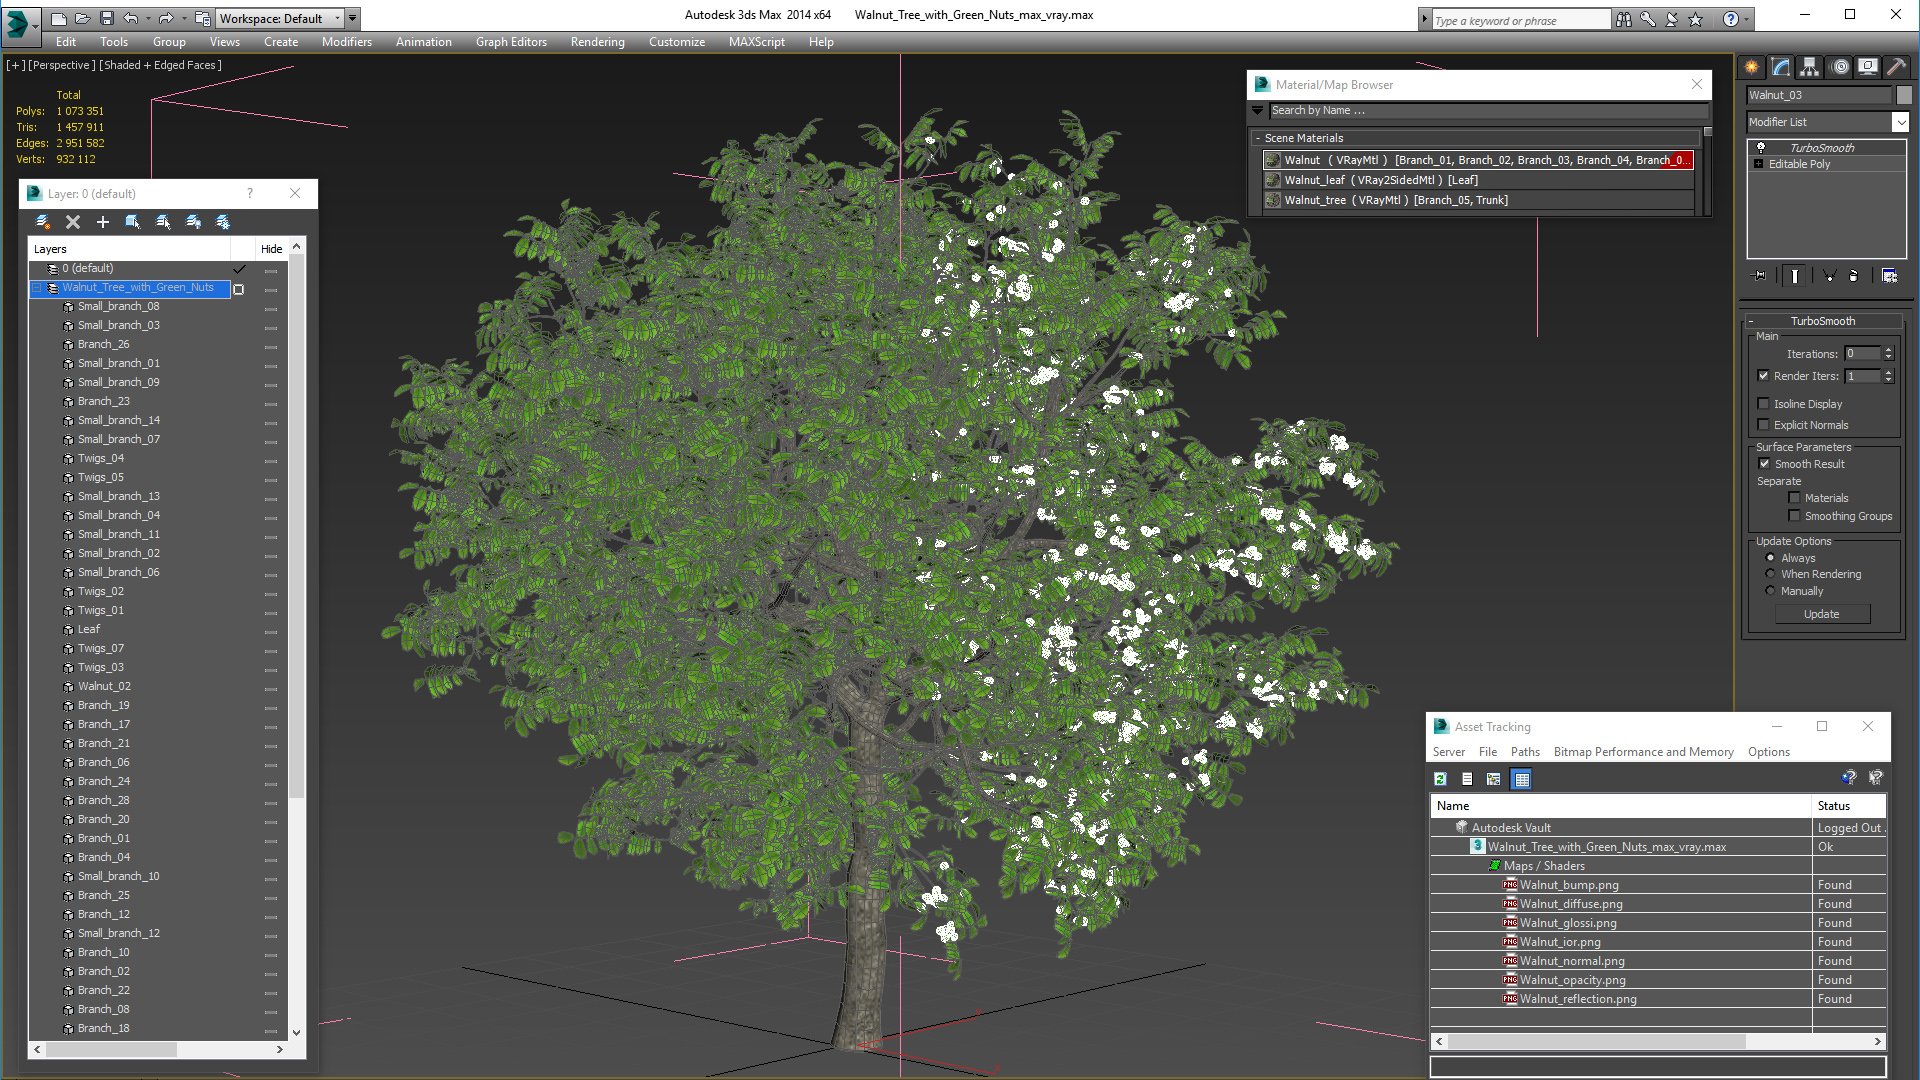Click Create New Layer icon
This screenshot has height=1080, width=1920.
[x=43, y=222]
